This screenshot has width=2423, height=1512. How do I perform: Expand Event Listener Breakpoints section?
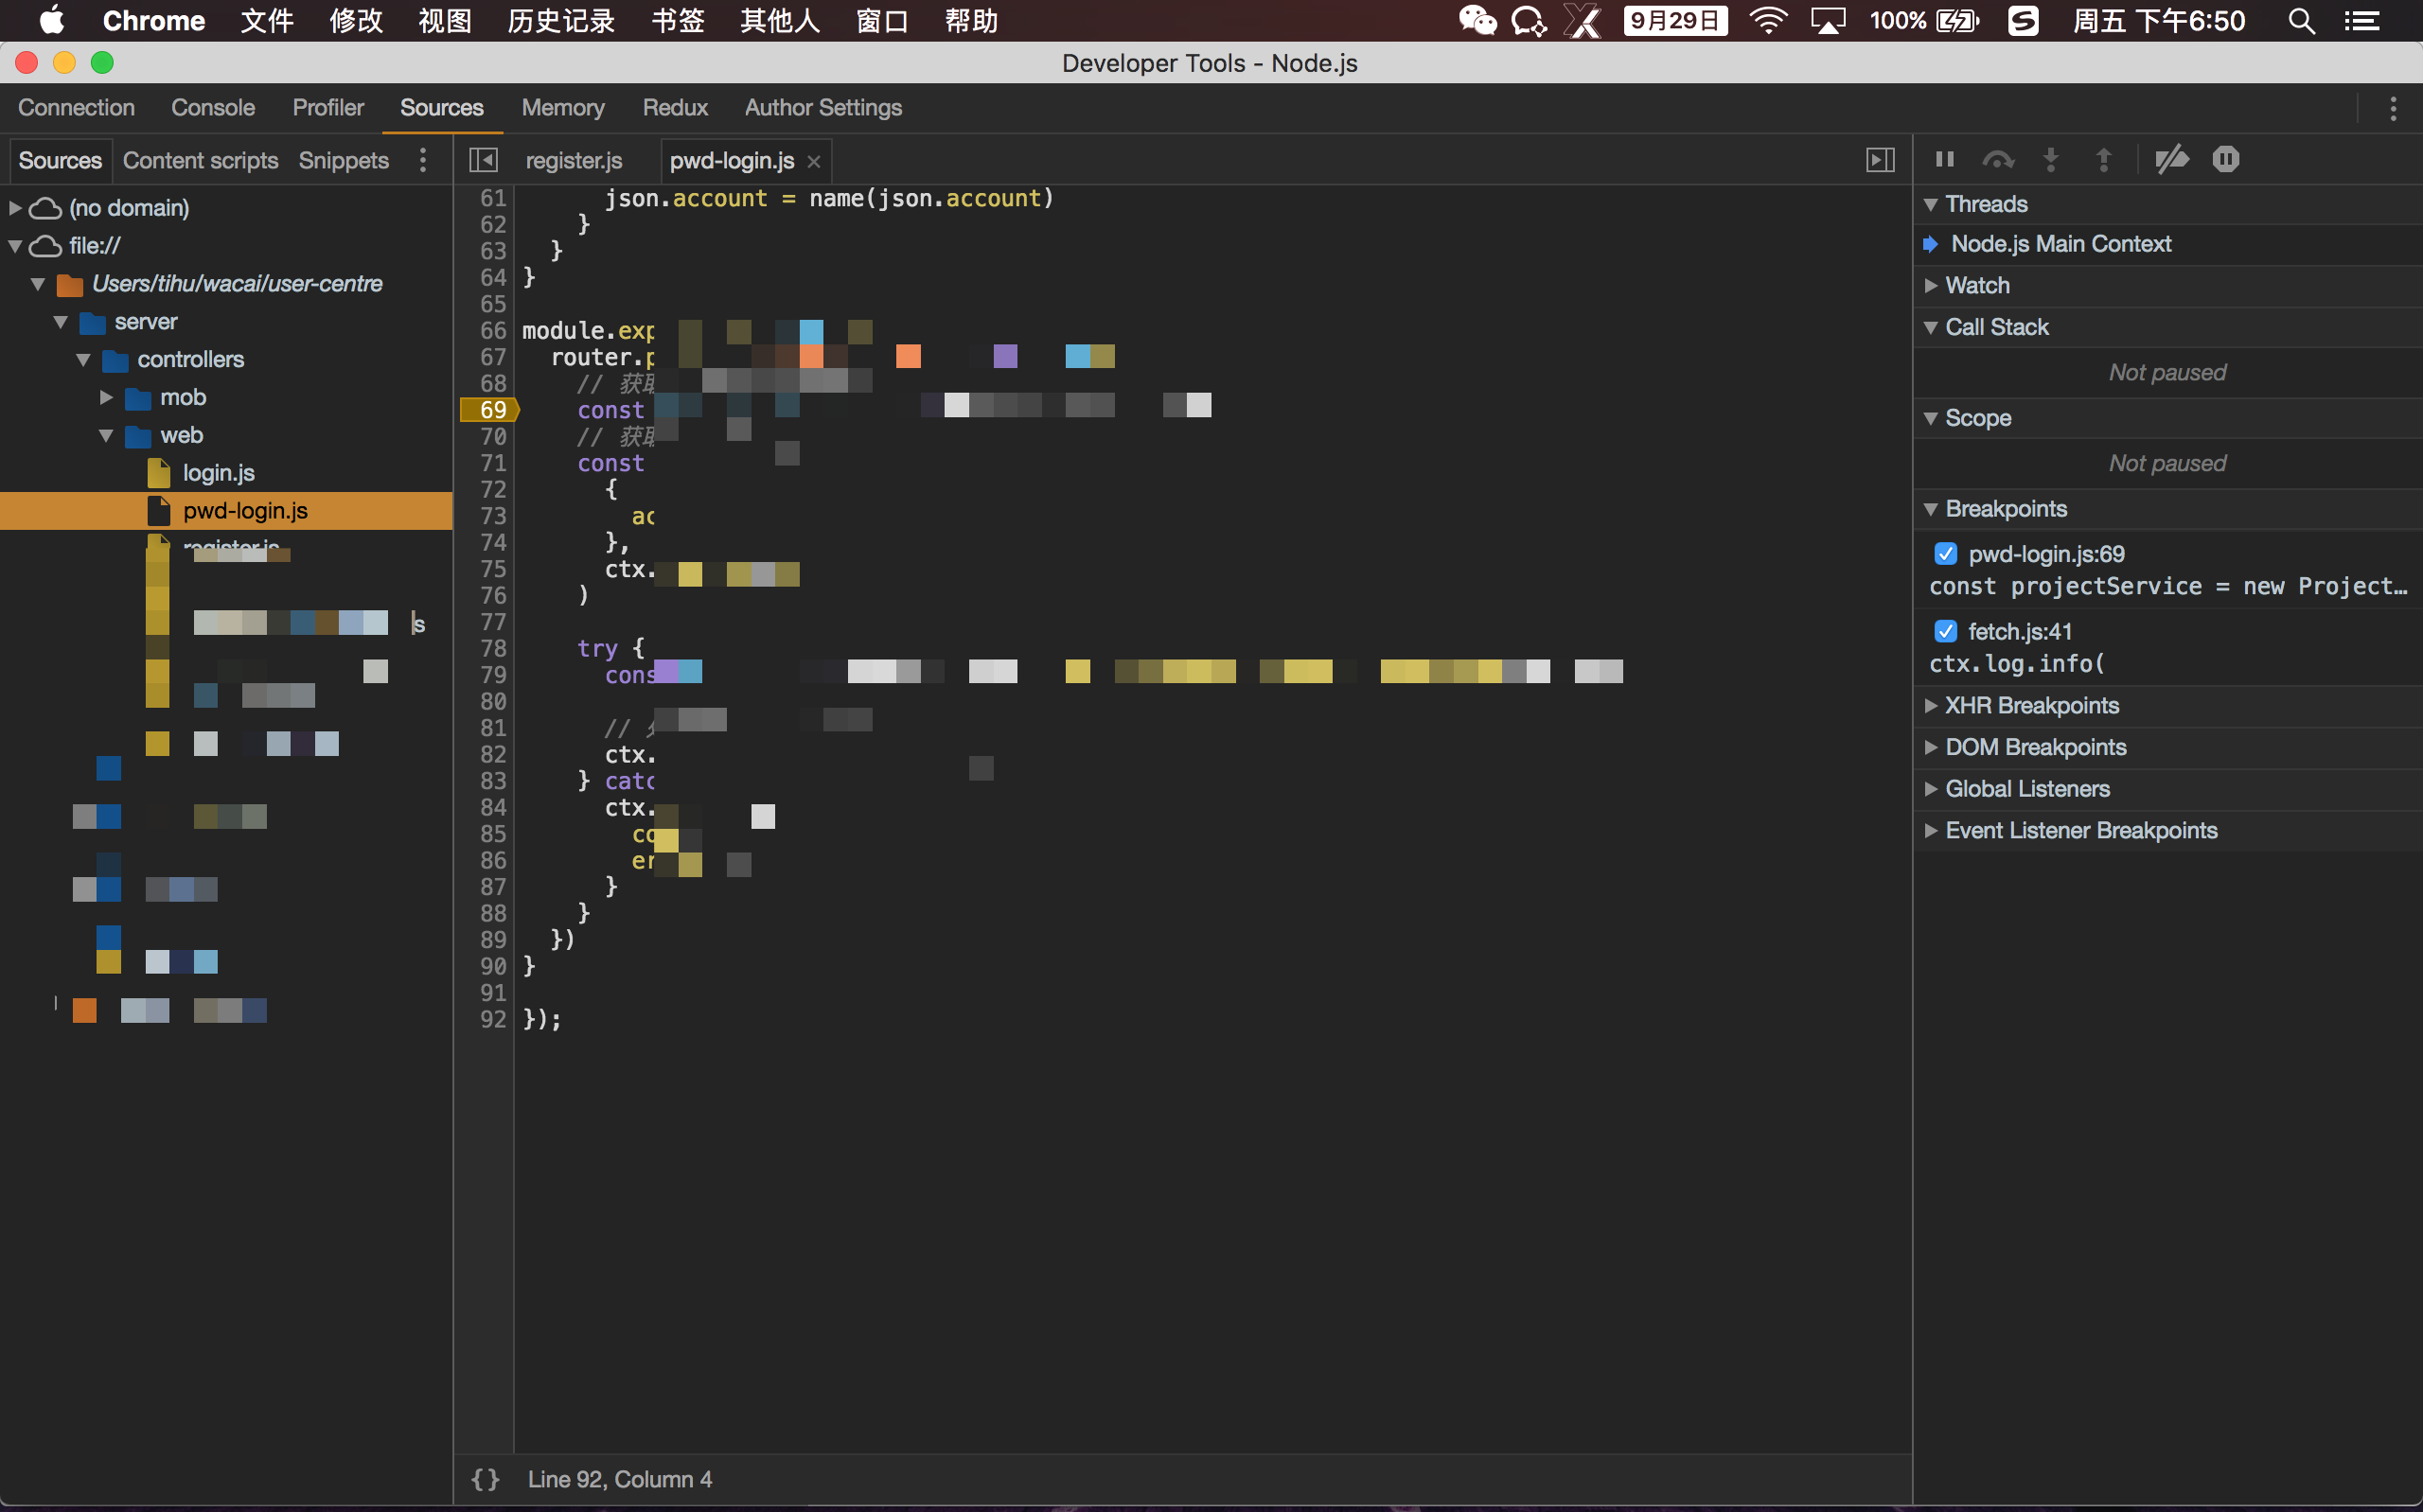click(1931, 831)
